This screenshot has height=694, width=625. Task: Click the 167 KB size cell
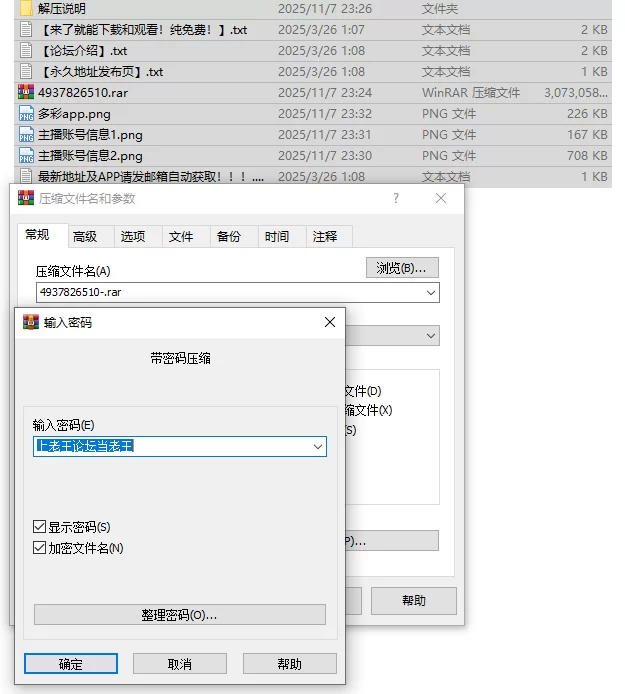pyautogui.click(x=587, y=135)
